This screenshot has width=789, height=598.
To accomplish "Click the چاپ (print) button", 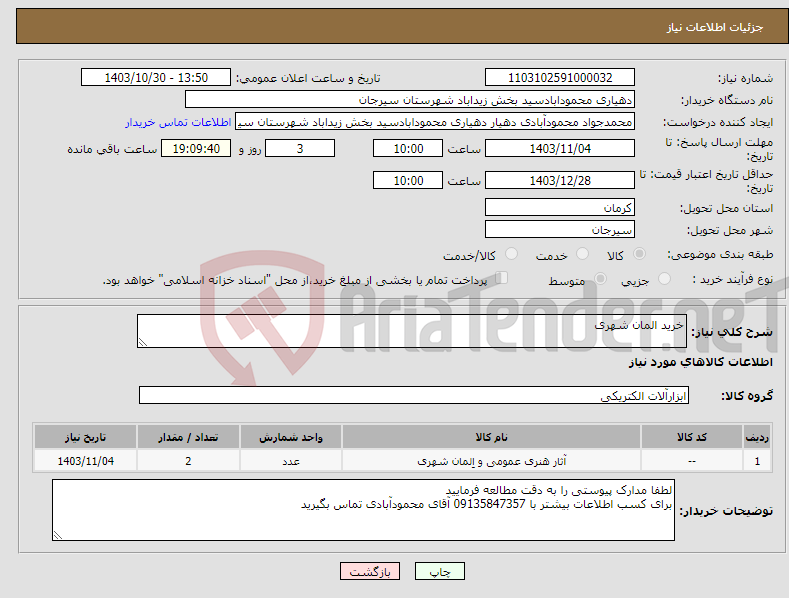I will click(x=439, y=571).
